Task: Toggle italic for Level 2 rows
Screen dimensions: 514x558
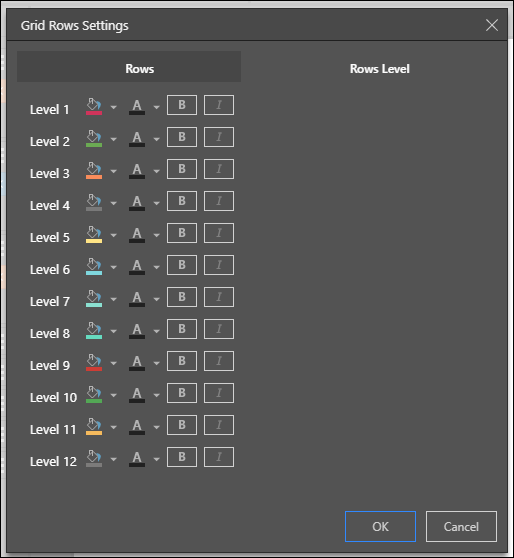Action: (219, 137)
